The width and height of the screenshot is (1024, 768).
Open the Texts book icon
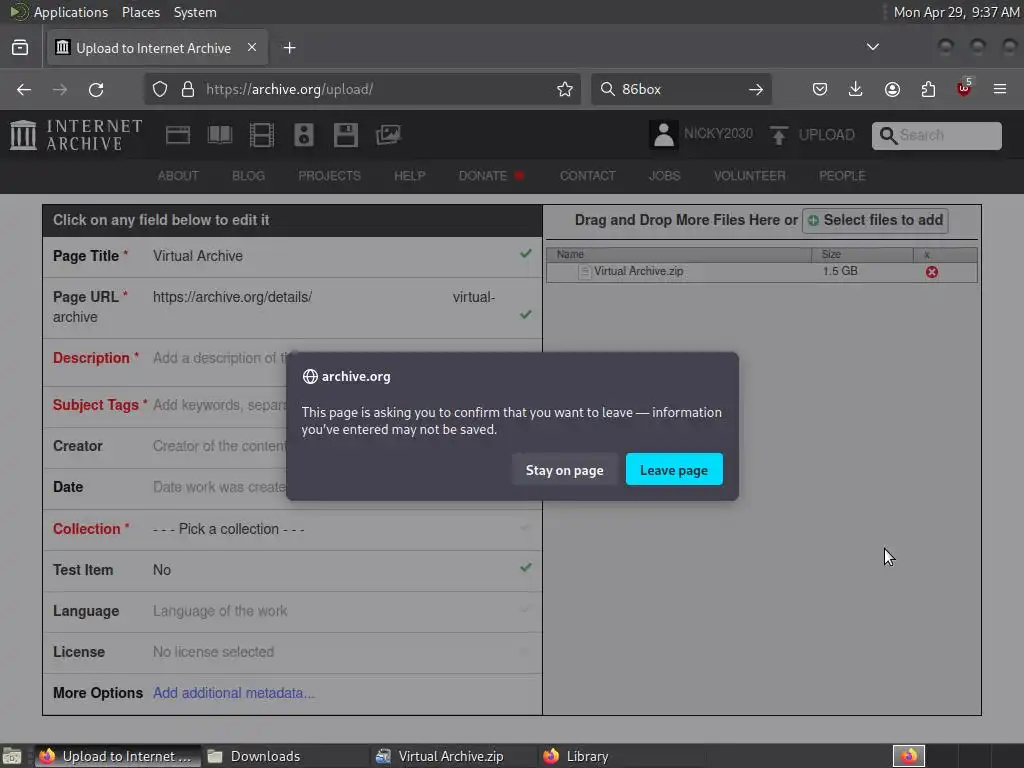click(219, 135)
